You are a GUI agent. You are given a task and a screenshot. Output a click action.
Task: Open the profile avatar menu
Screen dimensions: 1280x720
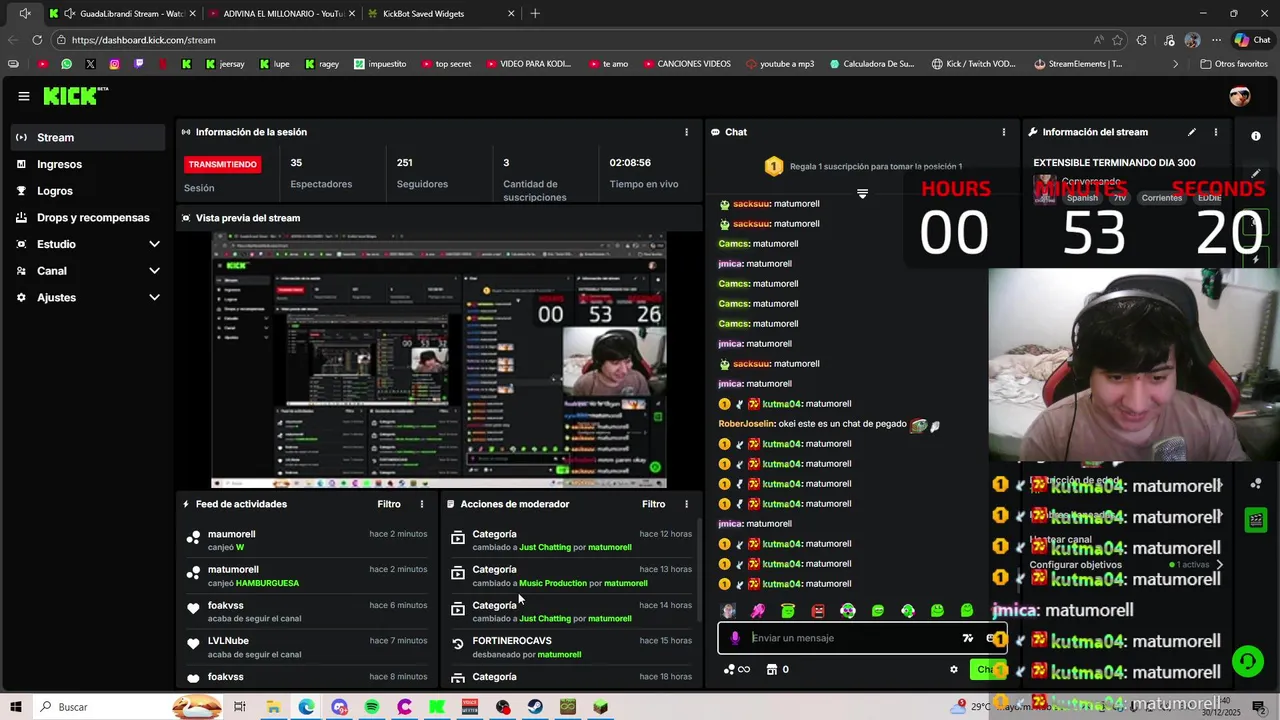coord(1240,96)
